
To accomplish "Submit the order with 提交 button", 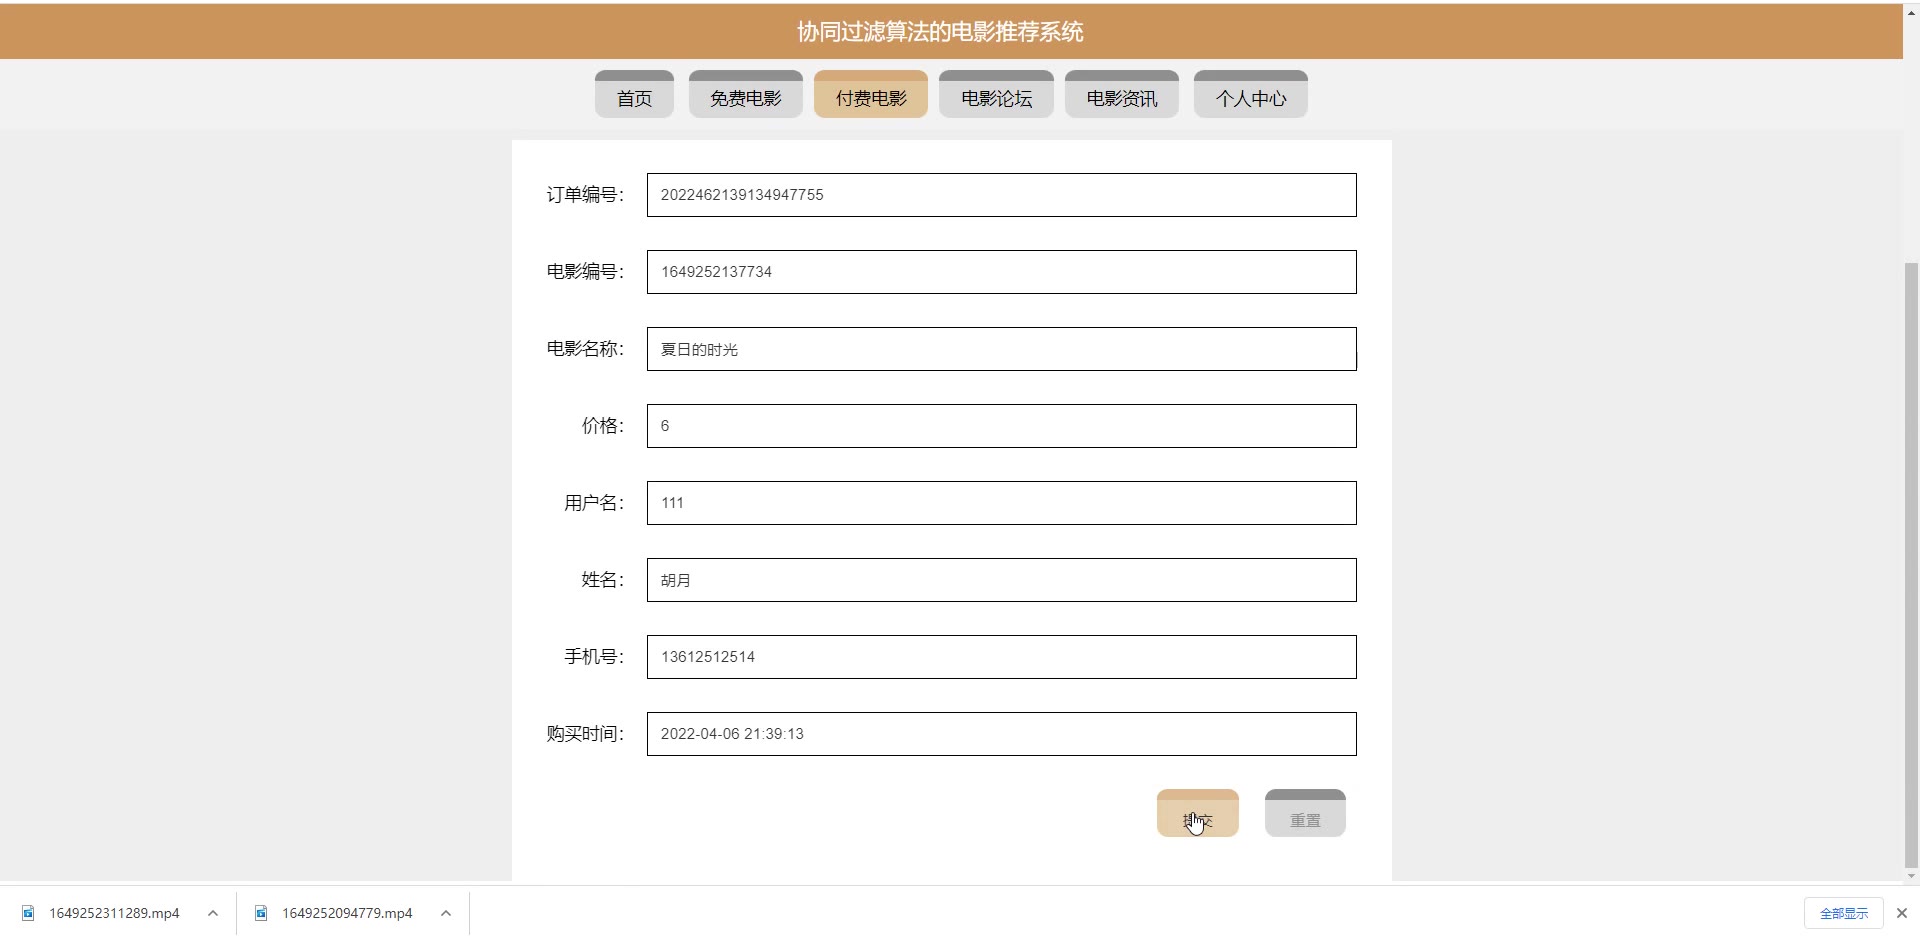I will (x=1198, y=813).
